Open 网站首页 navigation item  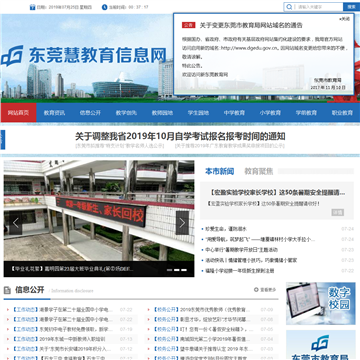18,113
